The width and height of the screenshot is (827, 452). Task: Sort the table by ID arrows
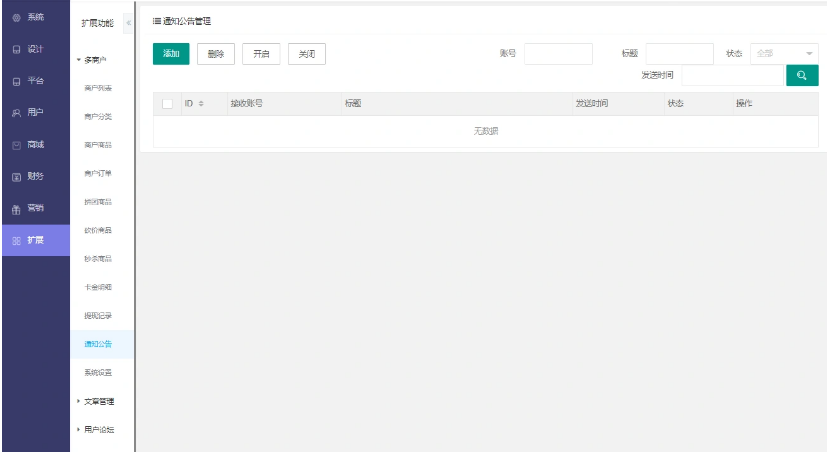[x=201, y=103]
